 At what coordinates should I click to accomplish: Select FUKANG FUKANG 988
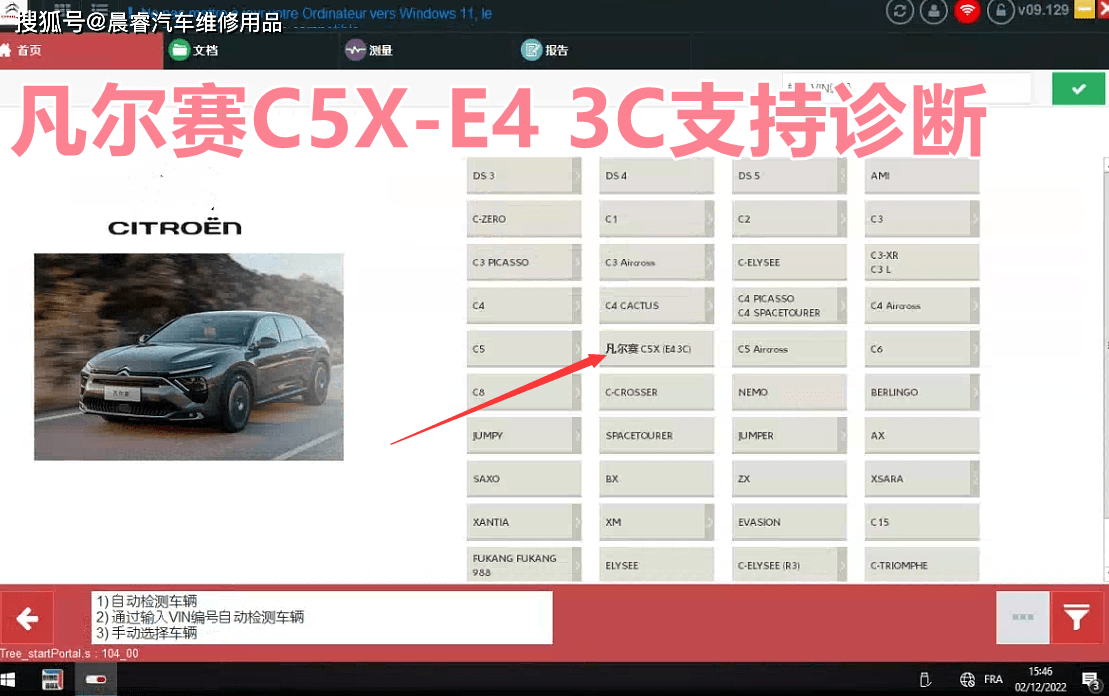(524, 565)
